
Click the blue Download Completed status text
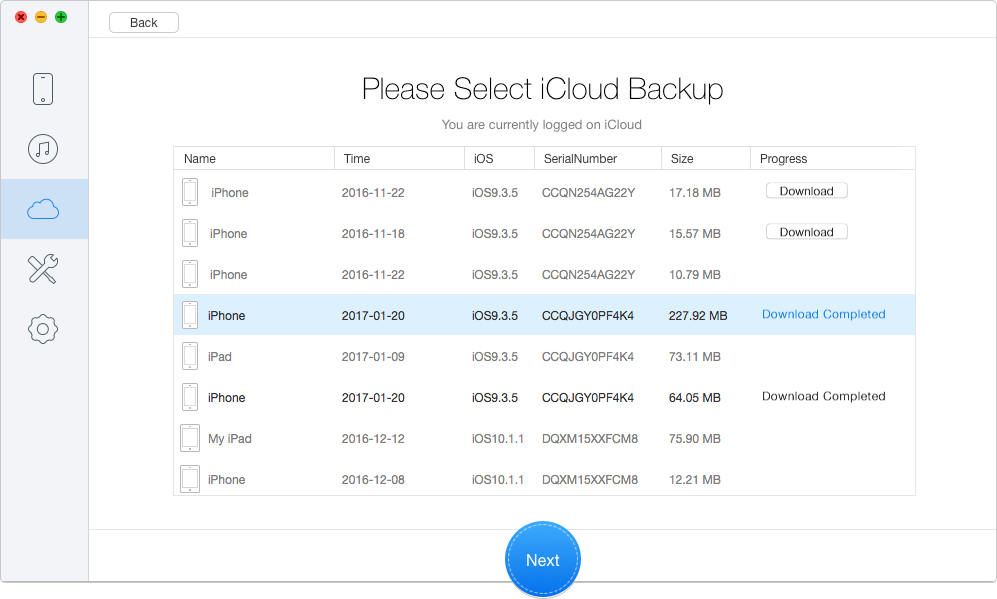[x=823, y=314]
